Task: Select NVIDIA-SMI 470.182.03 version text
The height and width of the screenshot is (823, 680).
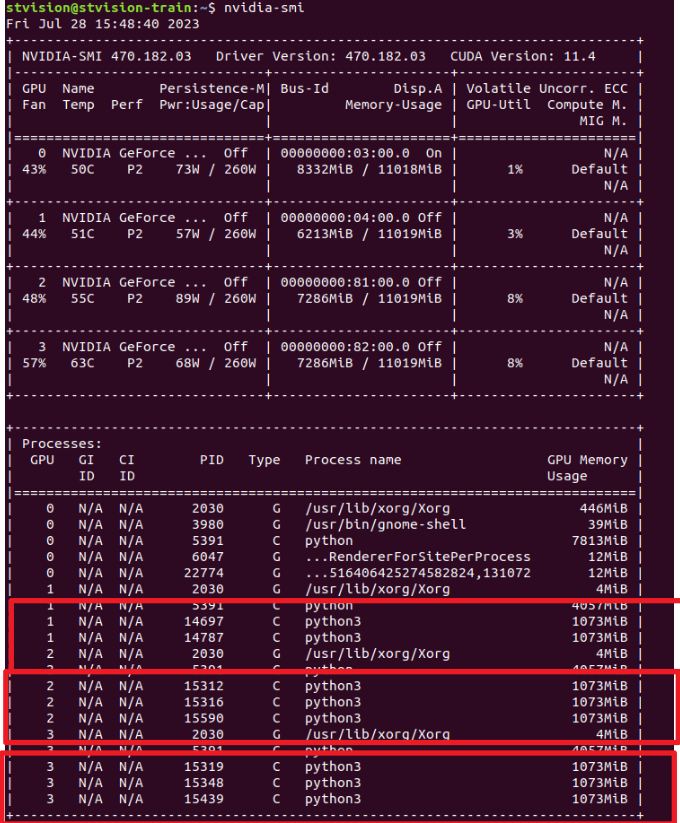Action: point(107,56)
